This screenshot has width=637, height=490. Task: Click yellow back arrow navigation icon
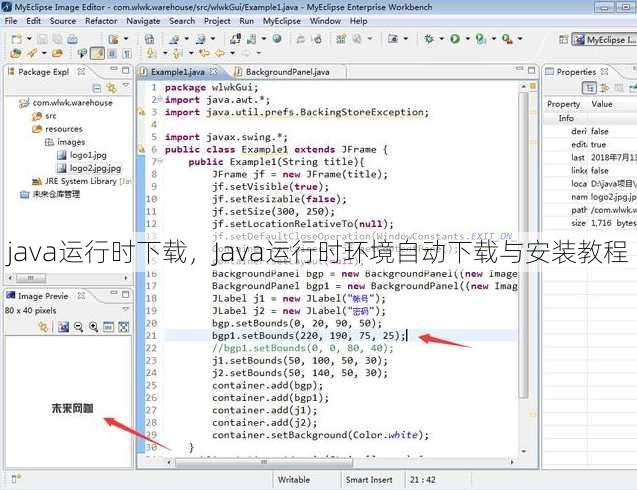click(220, 53)
